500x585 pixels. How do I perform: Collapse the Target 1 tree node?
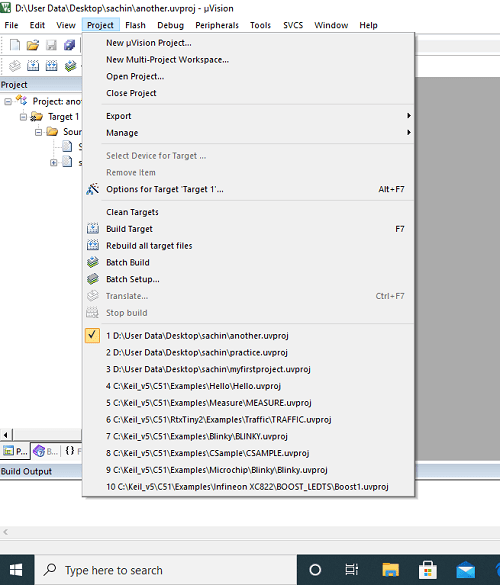23,117
